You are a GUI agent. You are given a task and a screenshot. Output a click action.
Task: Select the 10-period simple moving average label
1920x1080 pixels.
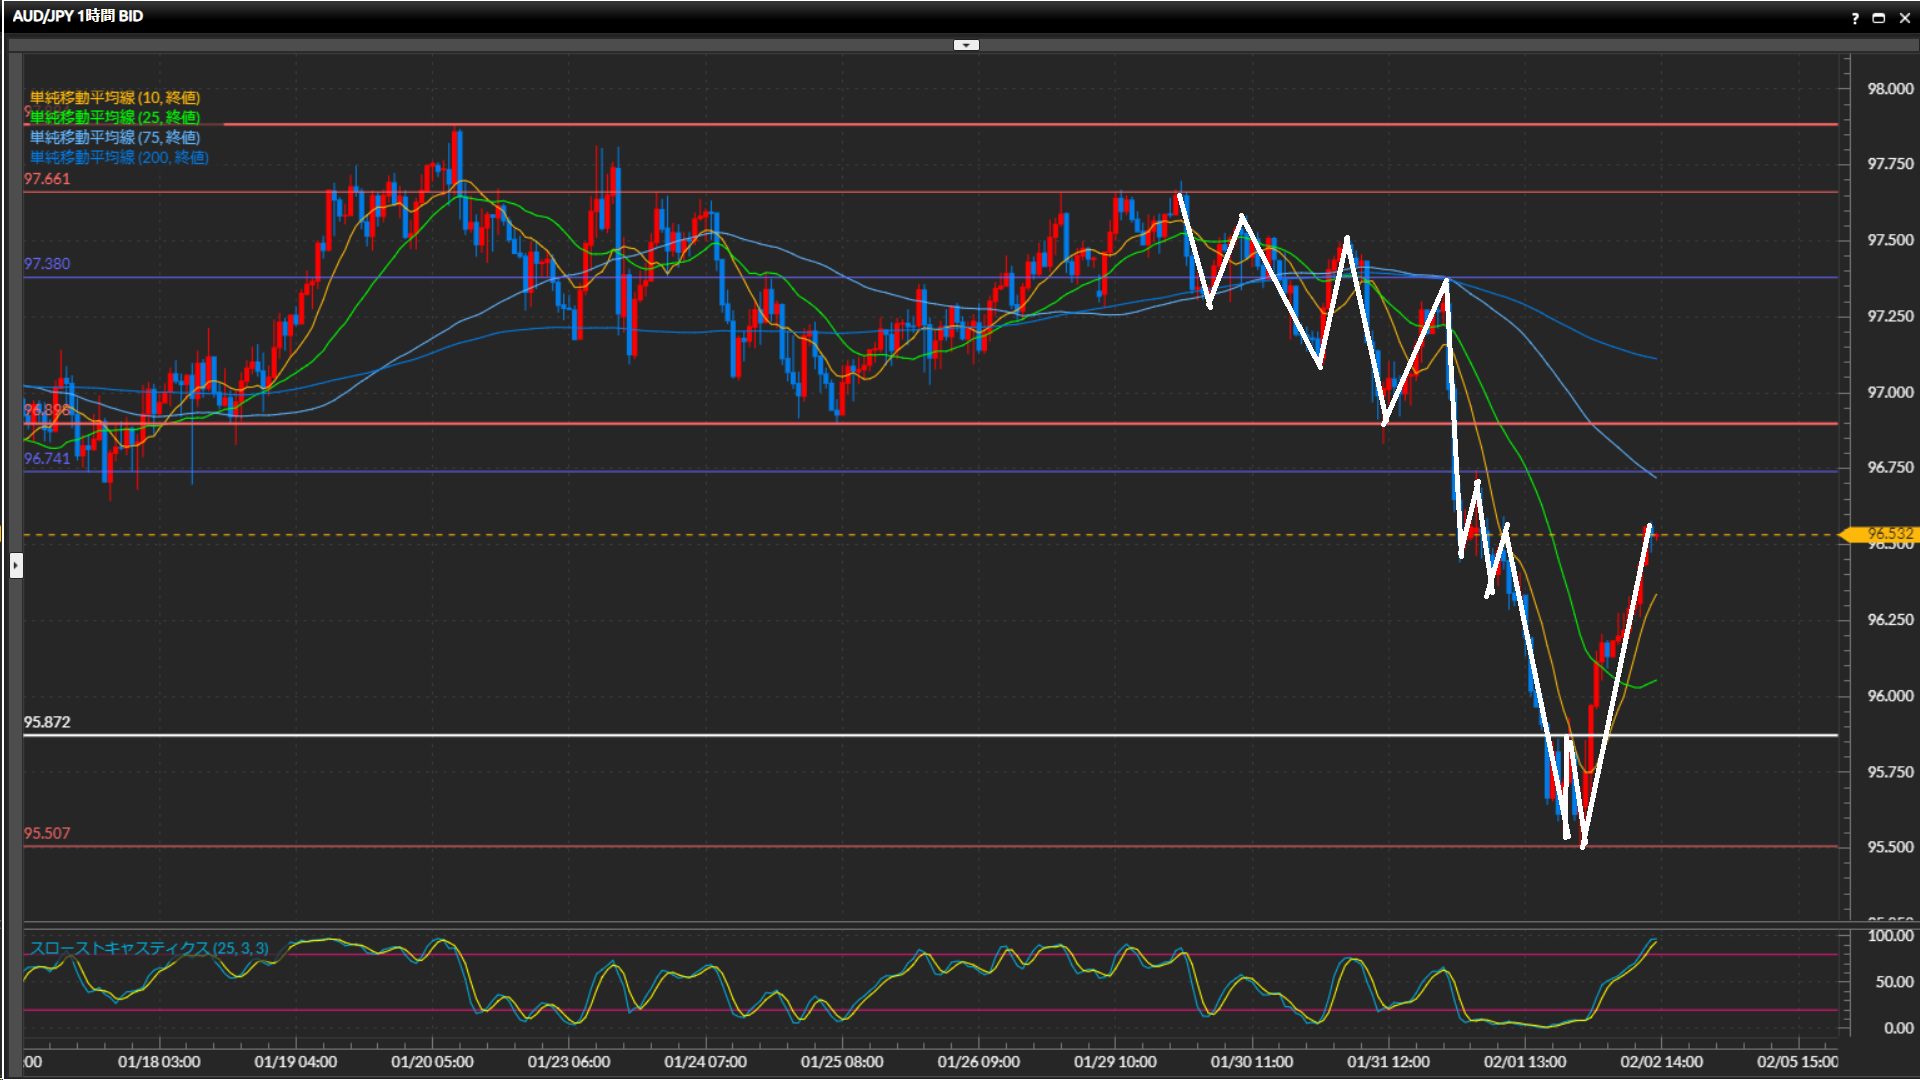pos(115,97)
